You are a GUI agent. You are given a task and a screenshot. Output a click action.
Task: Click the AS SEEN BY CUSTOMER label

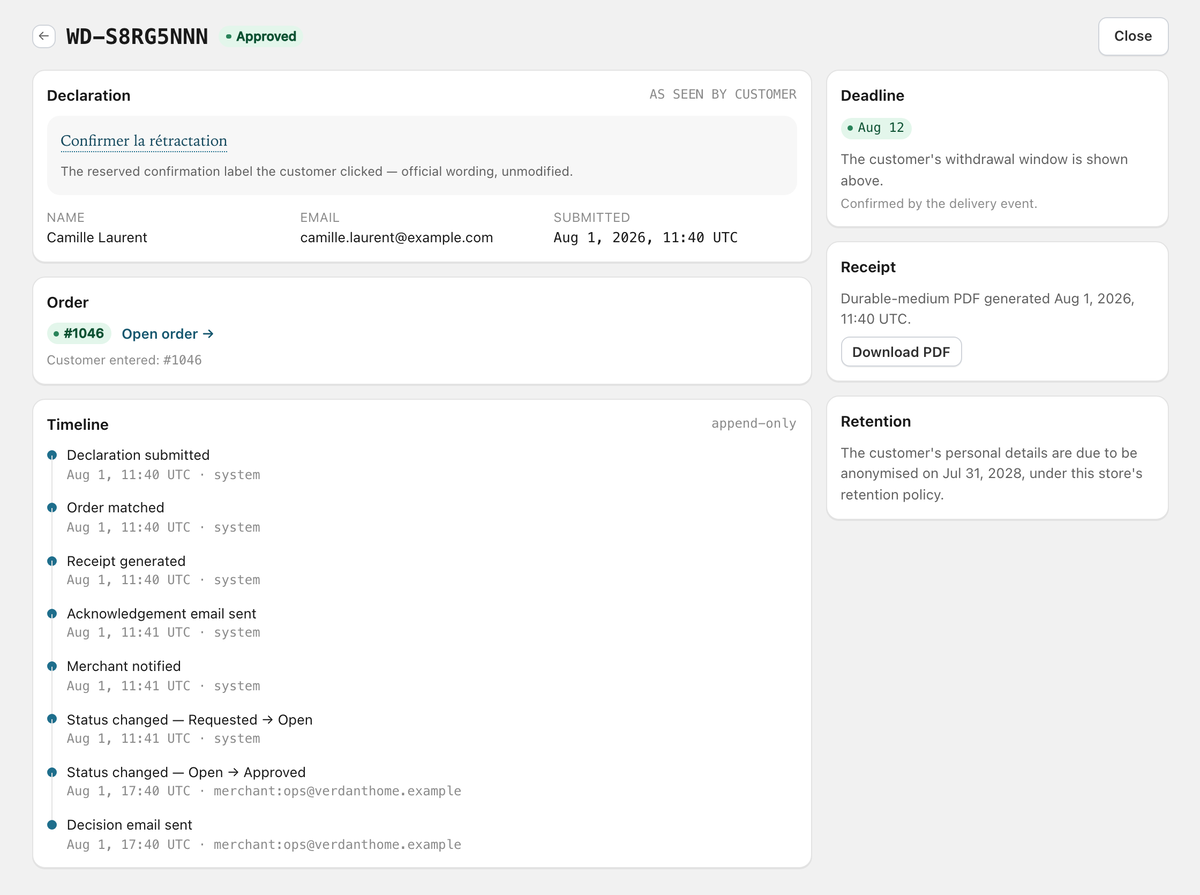click(723, 94)
